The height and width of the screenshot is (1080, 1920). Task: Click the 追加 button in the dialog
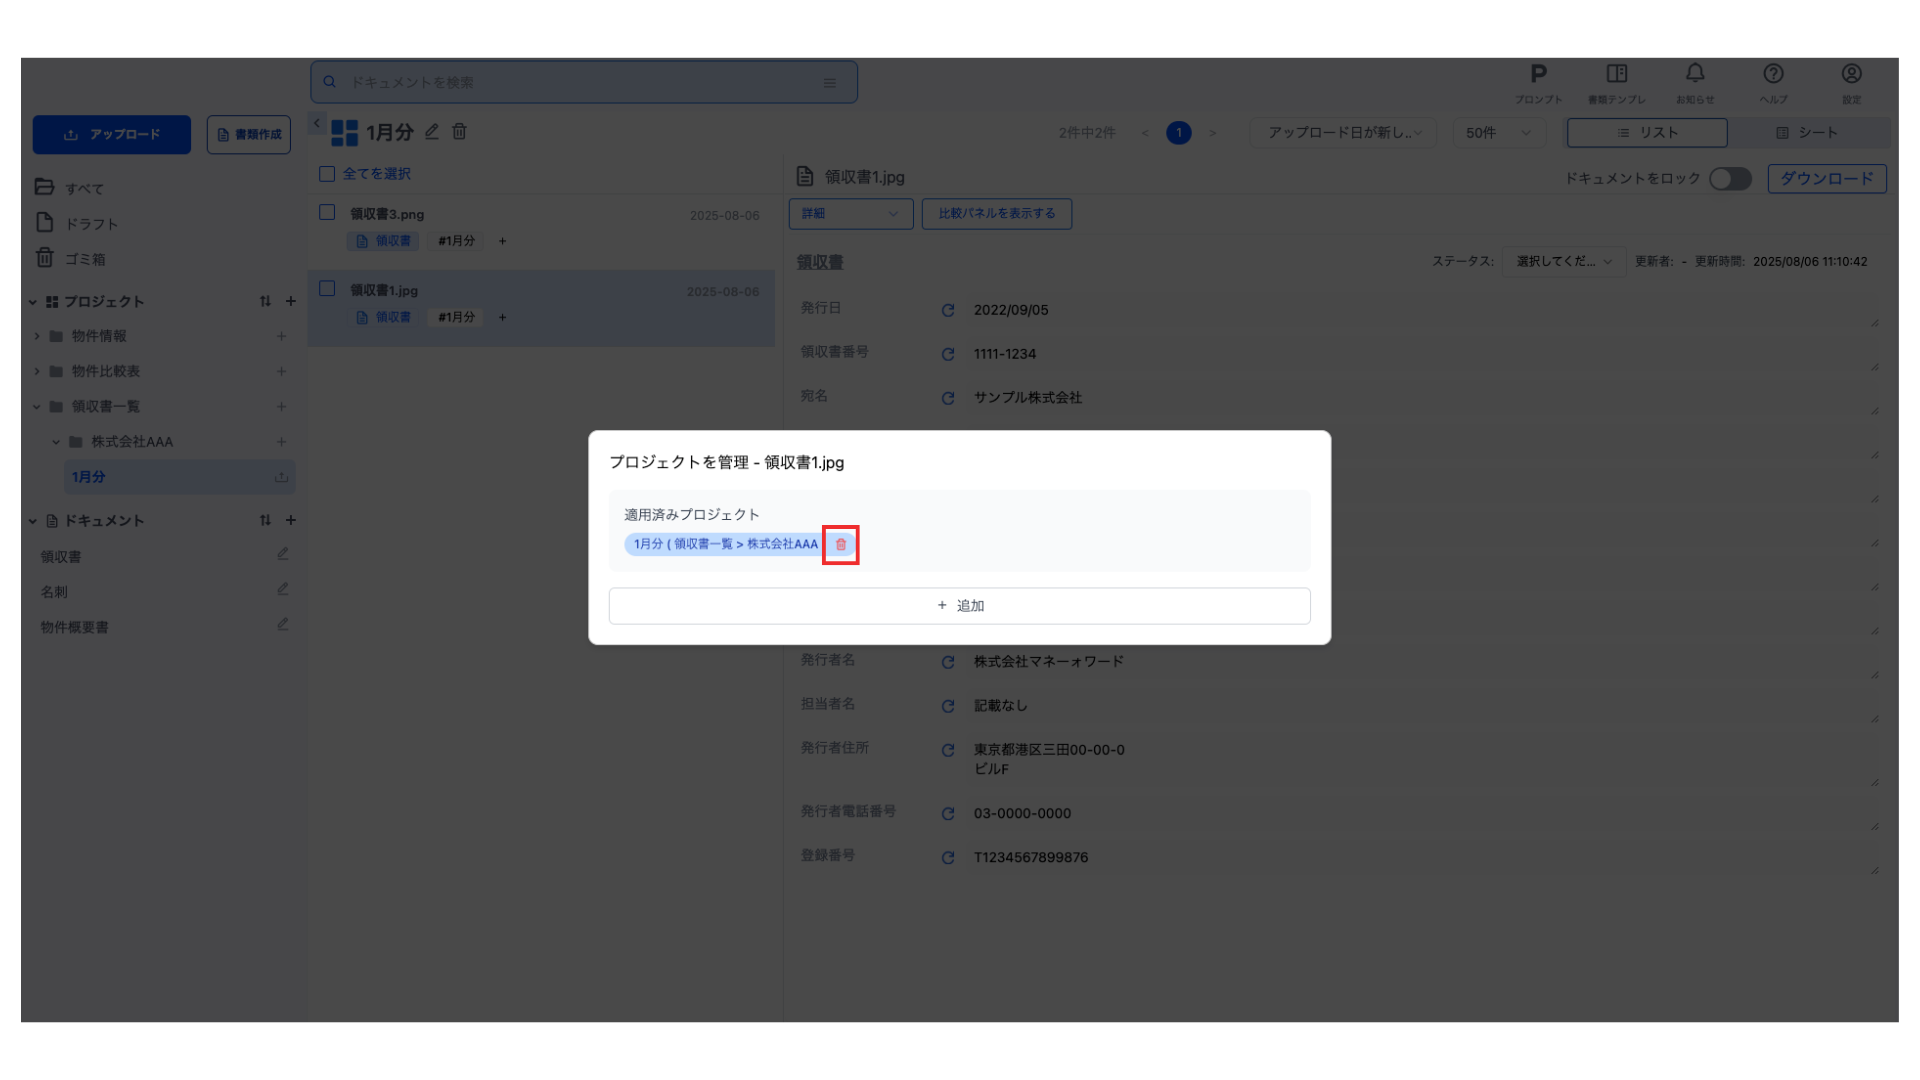959,606
